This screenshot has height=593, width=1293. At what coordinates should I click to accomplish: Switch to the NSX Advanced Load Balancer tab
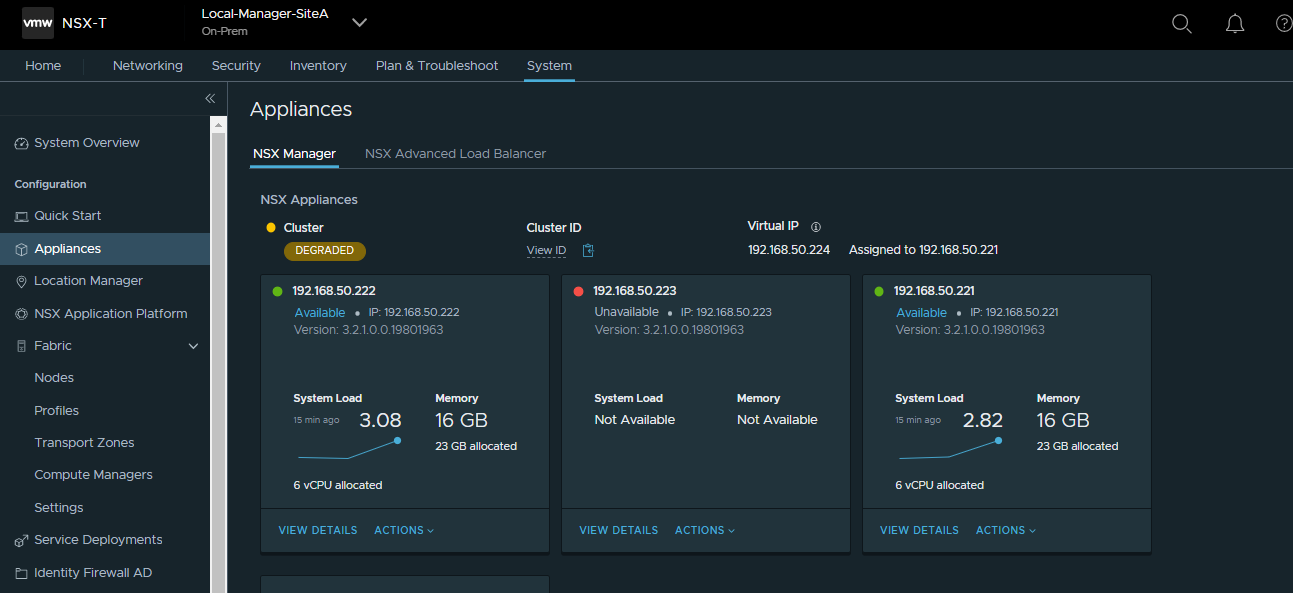pyautogui.click(x=455, y=154)
